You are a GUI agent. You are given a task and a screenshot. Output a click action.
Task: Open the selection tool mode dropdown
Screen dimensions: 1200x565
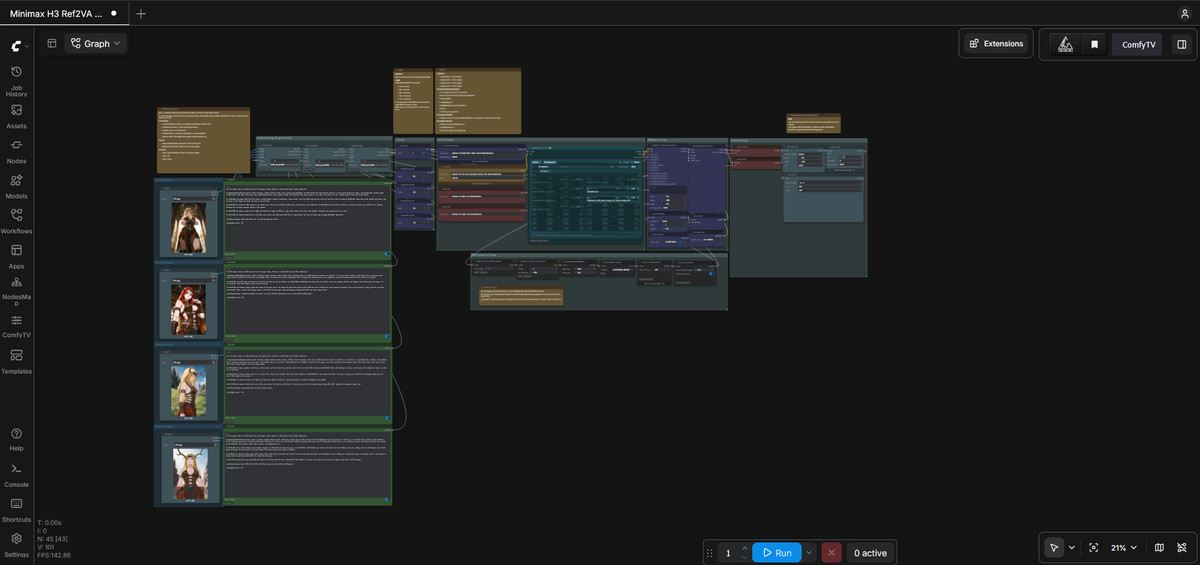(x=1072, y=548)
